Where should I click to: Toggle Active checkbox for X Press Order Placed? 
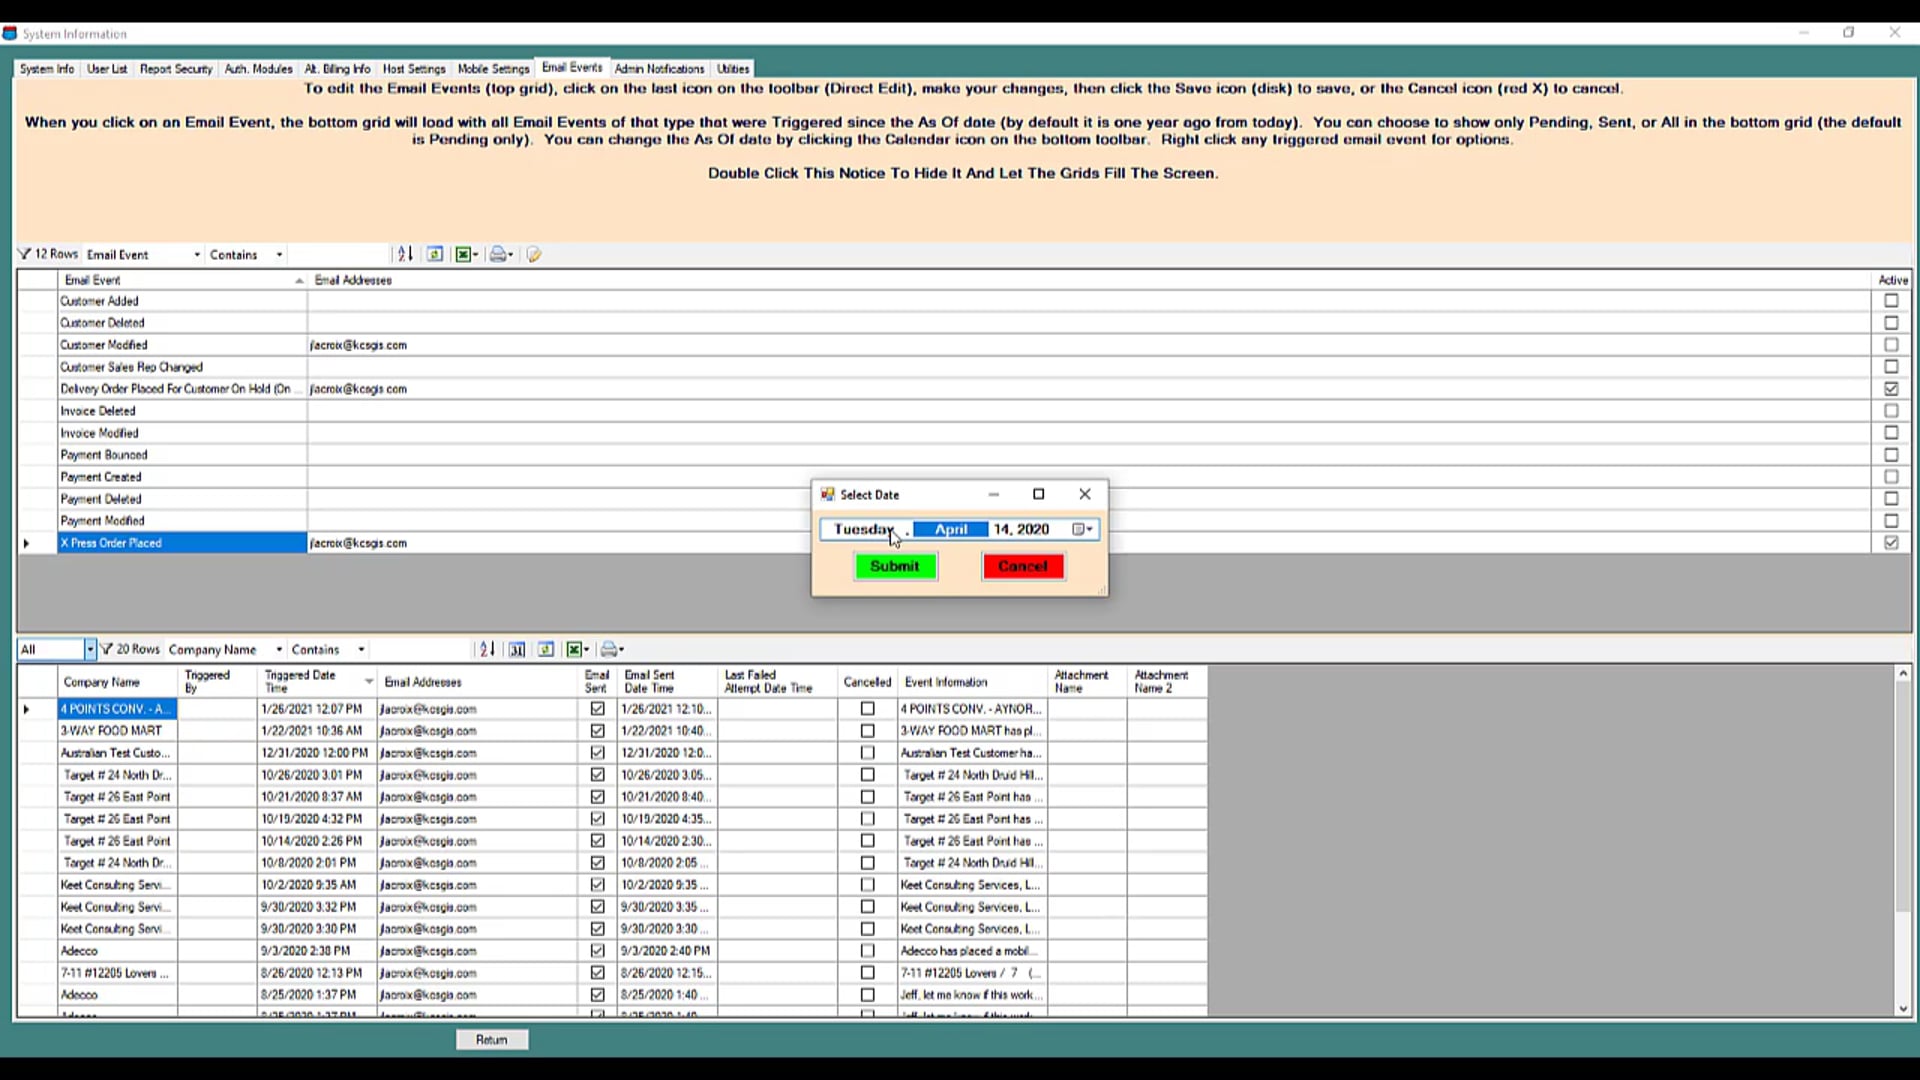1890,543
